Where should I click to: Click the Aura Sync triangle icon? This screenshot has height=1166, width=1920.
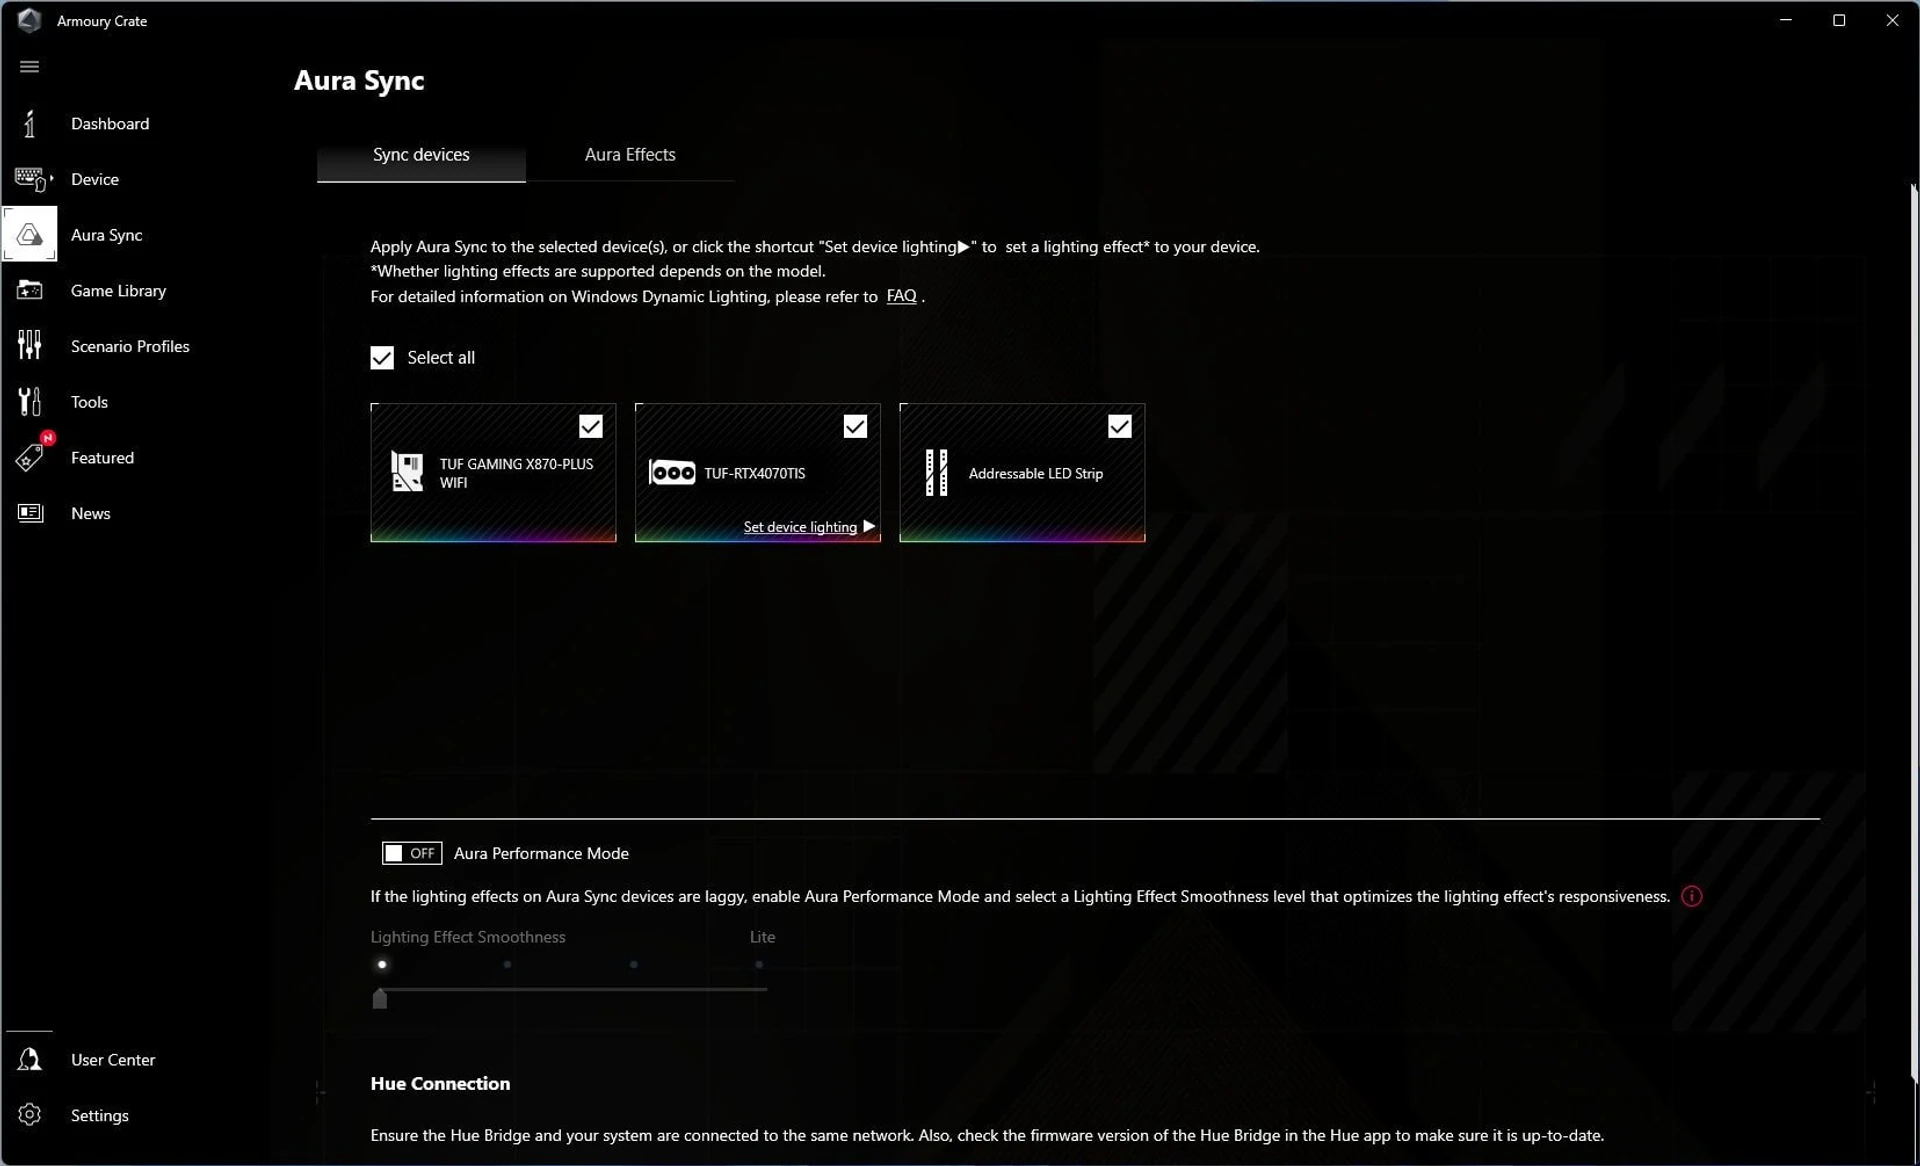30,235
